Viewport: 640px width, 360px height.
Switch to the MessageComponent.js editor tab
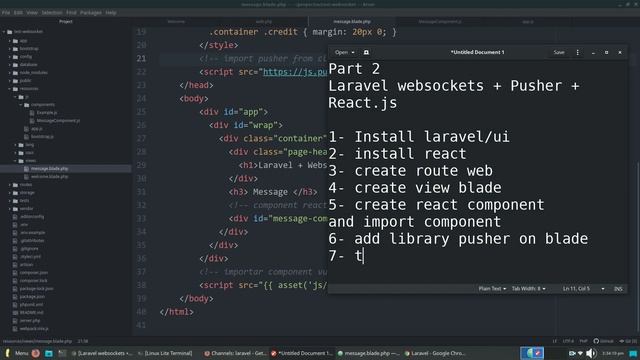click(x=440, y=22)
